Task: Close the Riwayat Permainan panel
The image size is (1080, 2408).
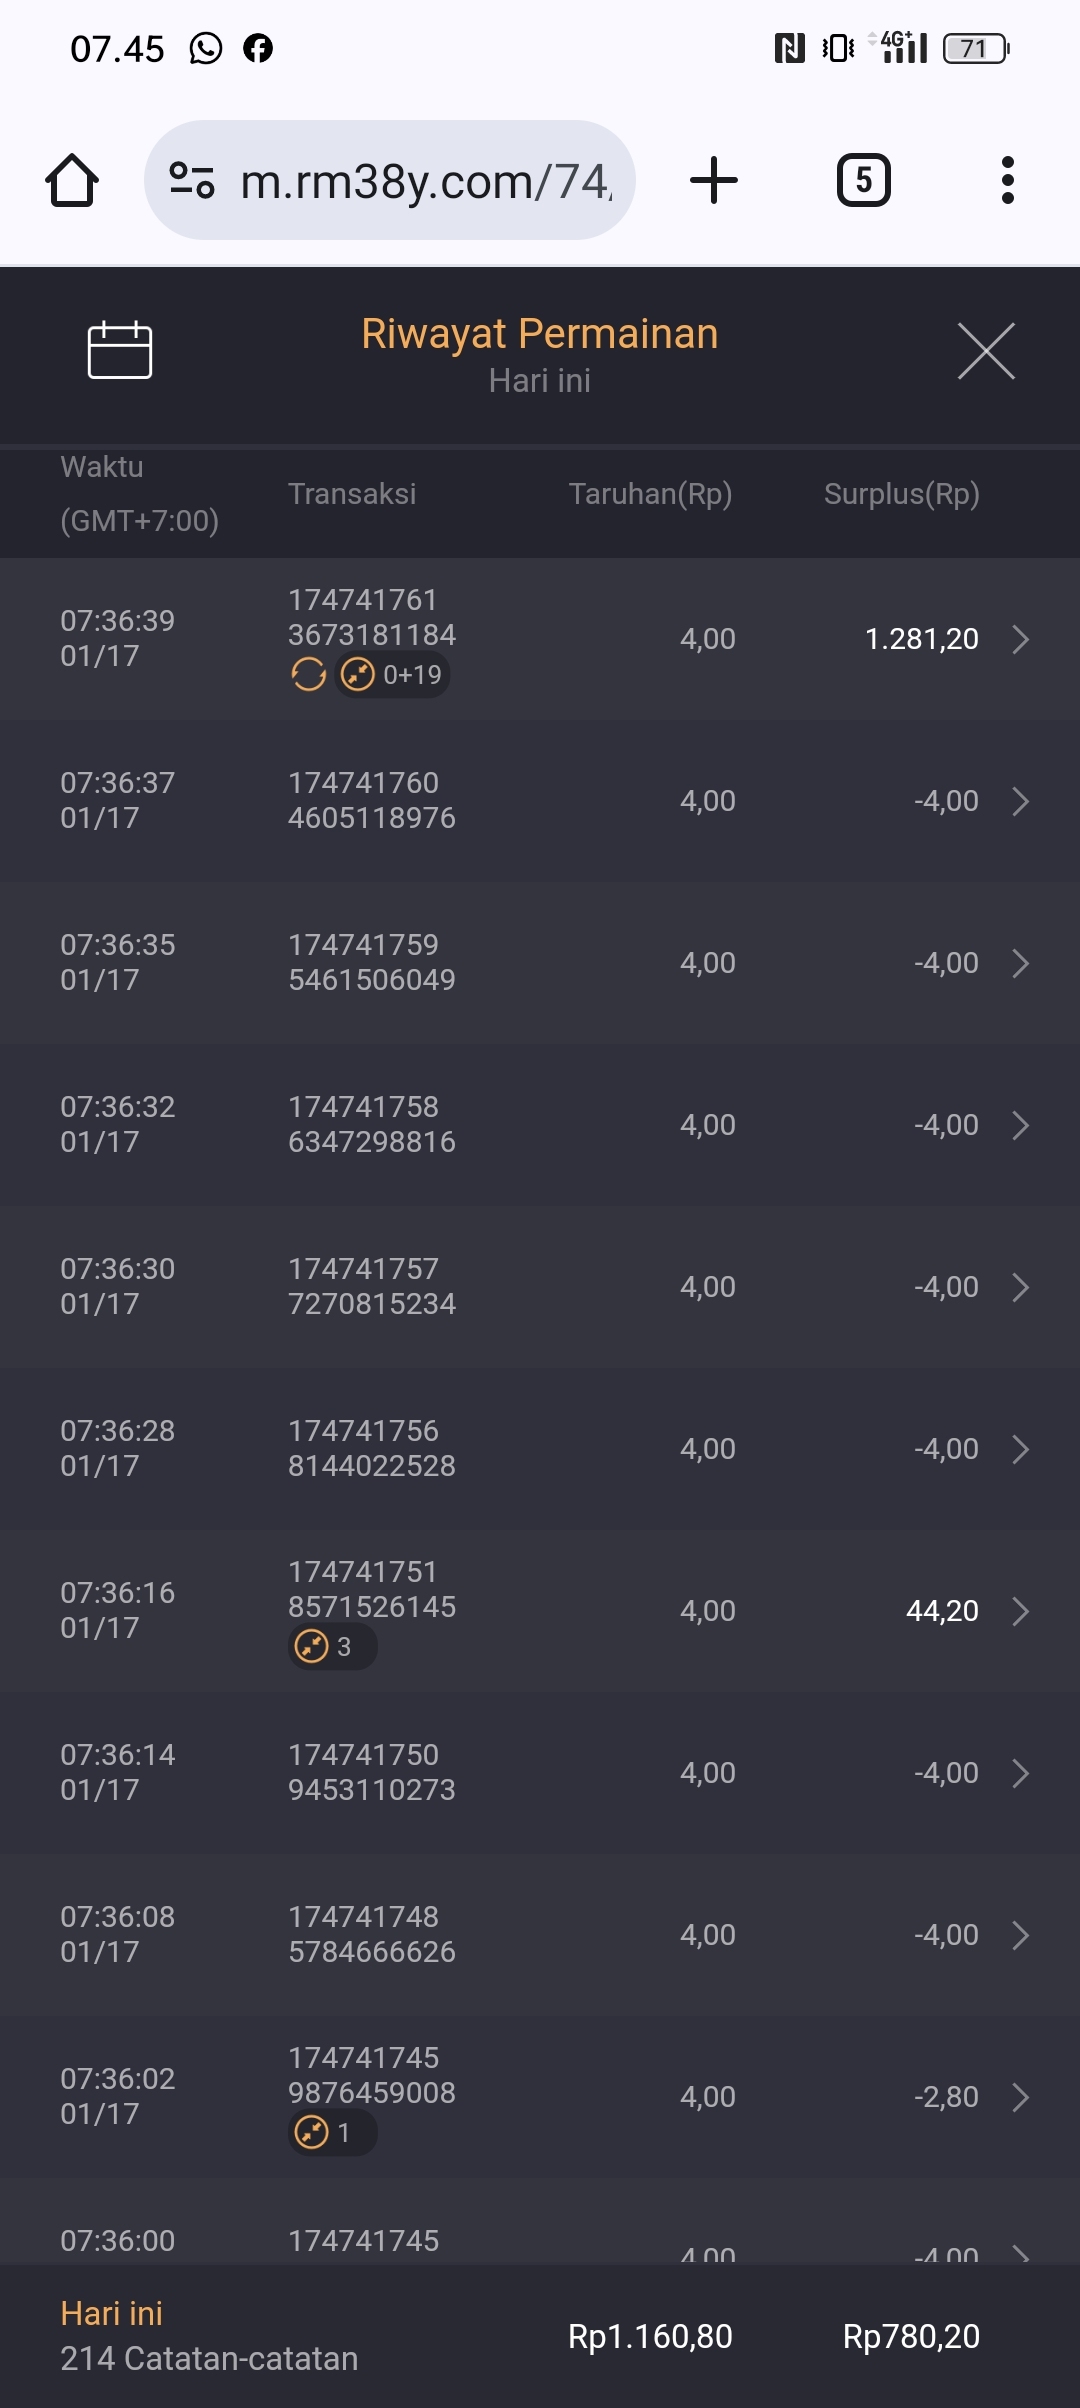Action: (986, 351)
